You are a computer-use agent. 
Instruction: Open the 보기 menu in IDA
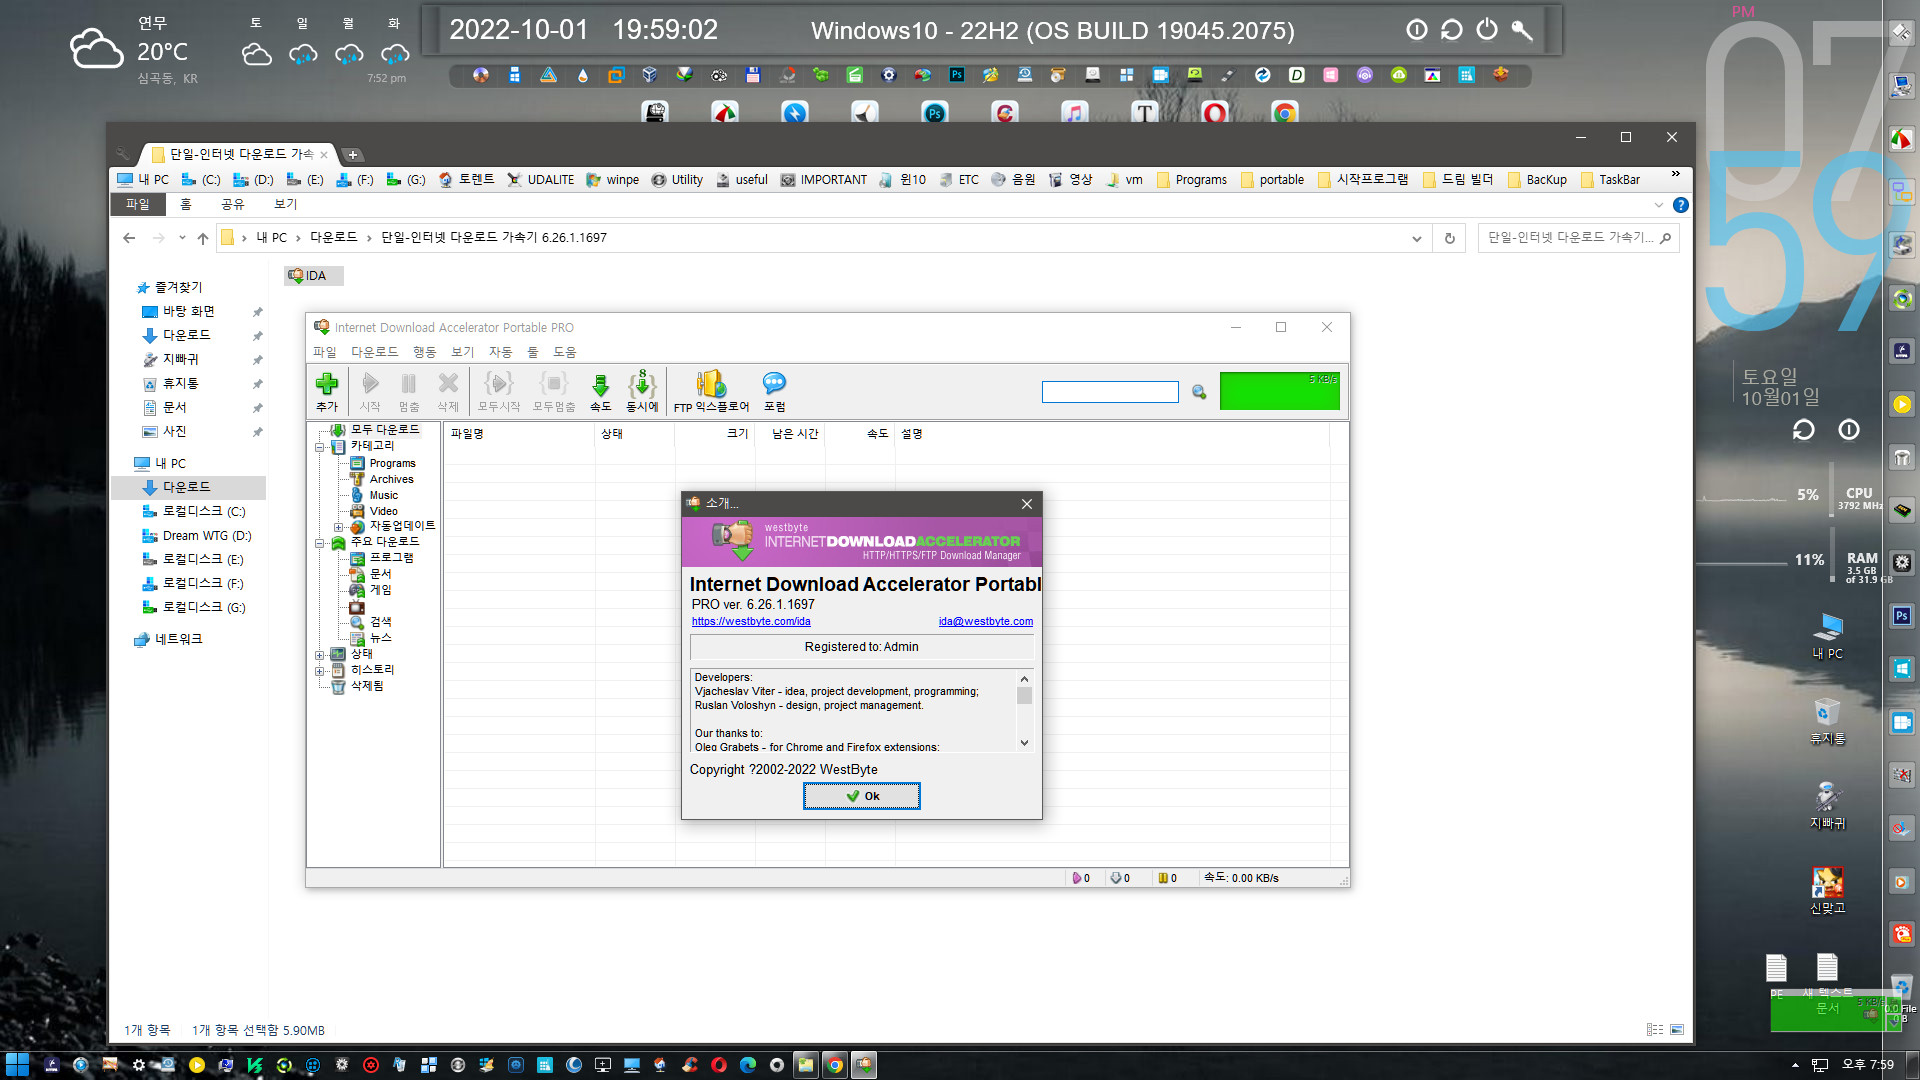point(462,352)
